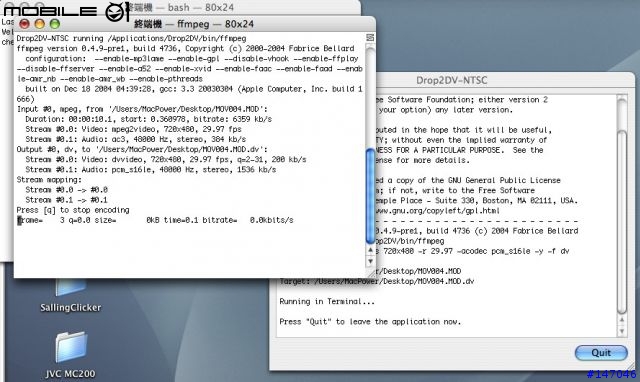Viewport: 640px width, 382px height.
Task: Click the Duration 00:00:10.1 line
Action: click(x=149, y=119)
